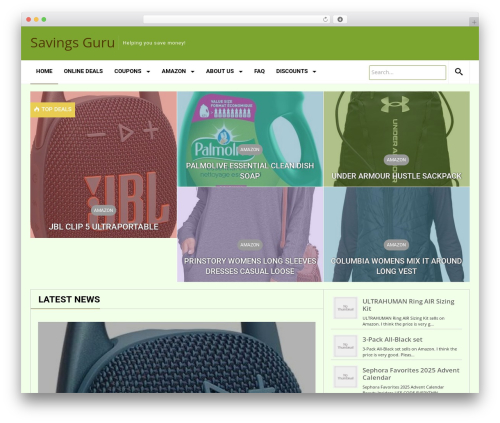Open the About Us menu item

coord(220,71)
